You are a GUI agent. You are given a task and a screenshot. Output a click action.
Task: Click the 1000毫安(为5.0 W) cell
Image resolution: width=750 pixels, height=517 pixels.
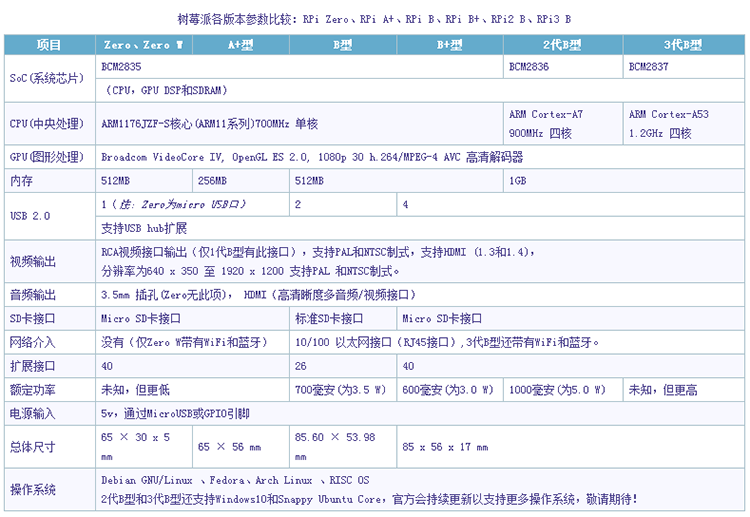pos(563,390)
